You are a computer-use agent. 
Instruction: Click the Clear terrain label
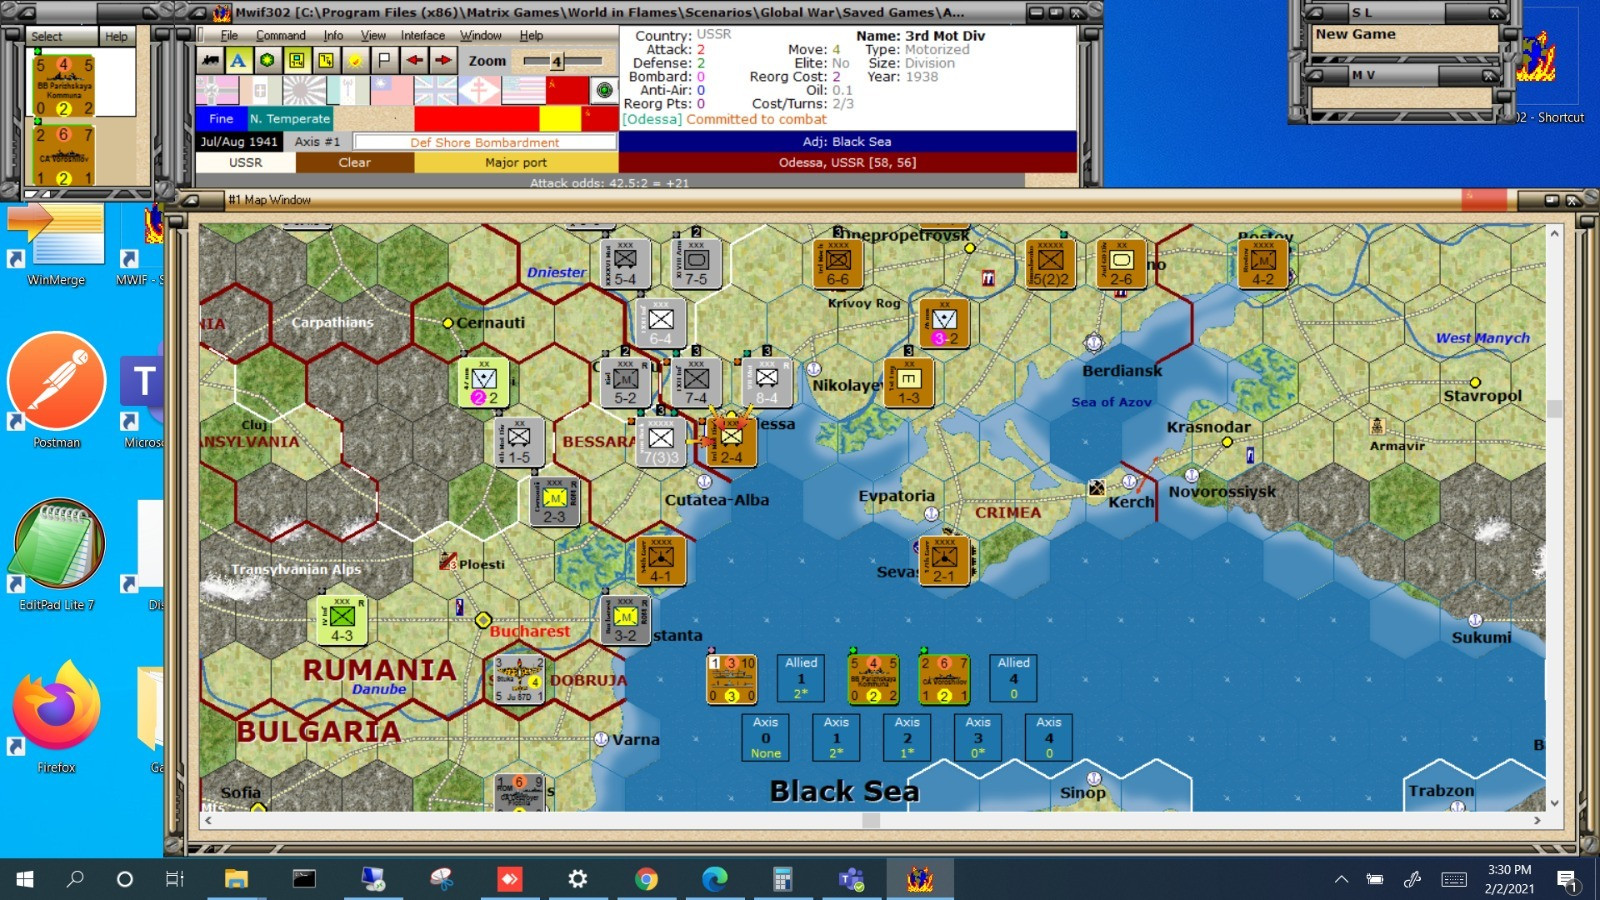(355, 162)
